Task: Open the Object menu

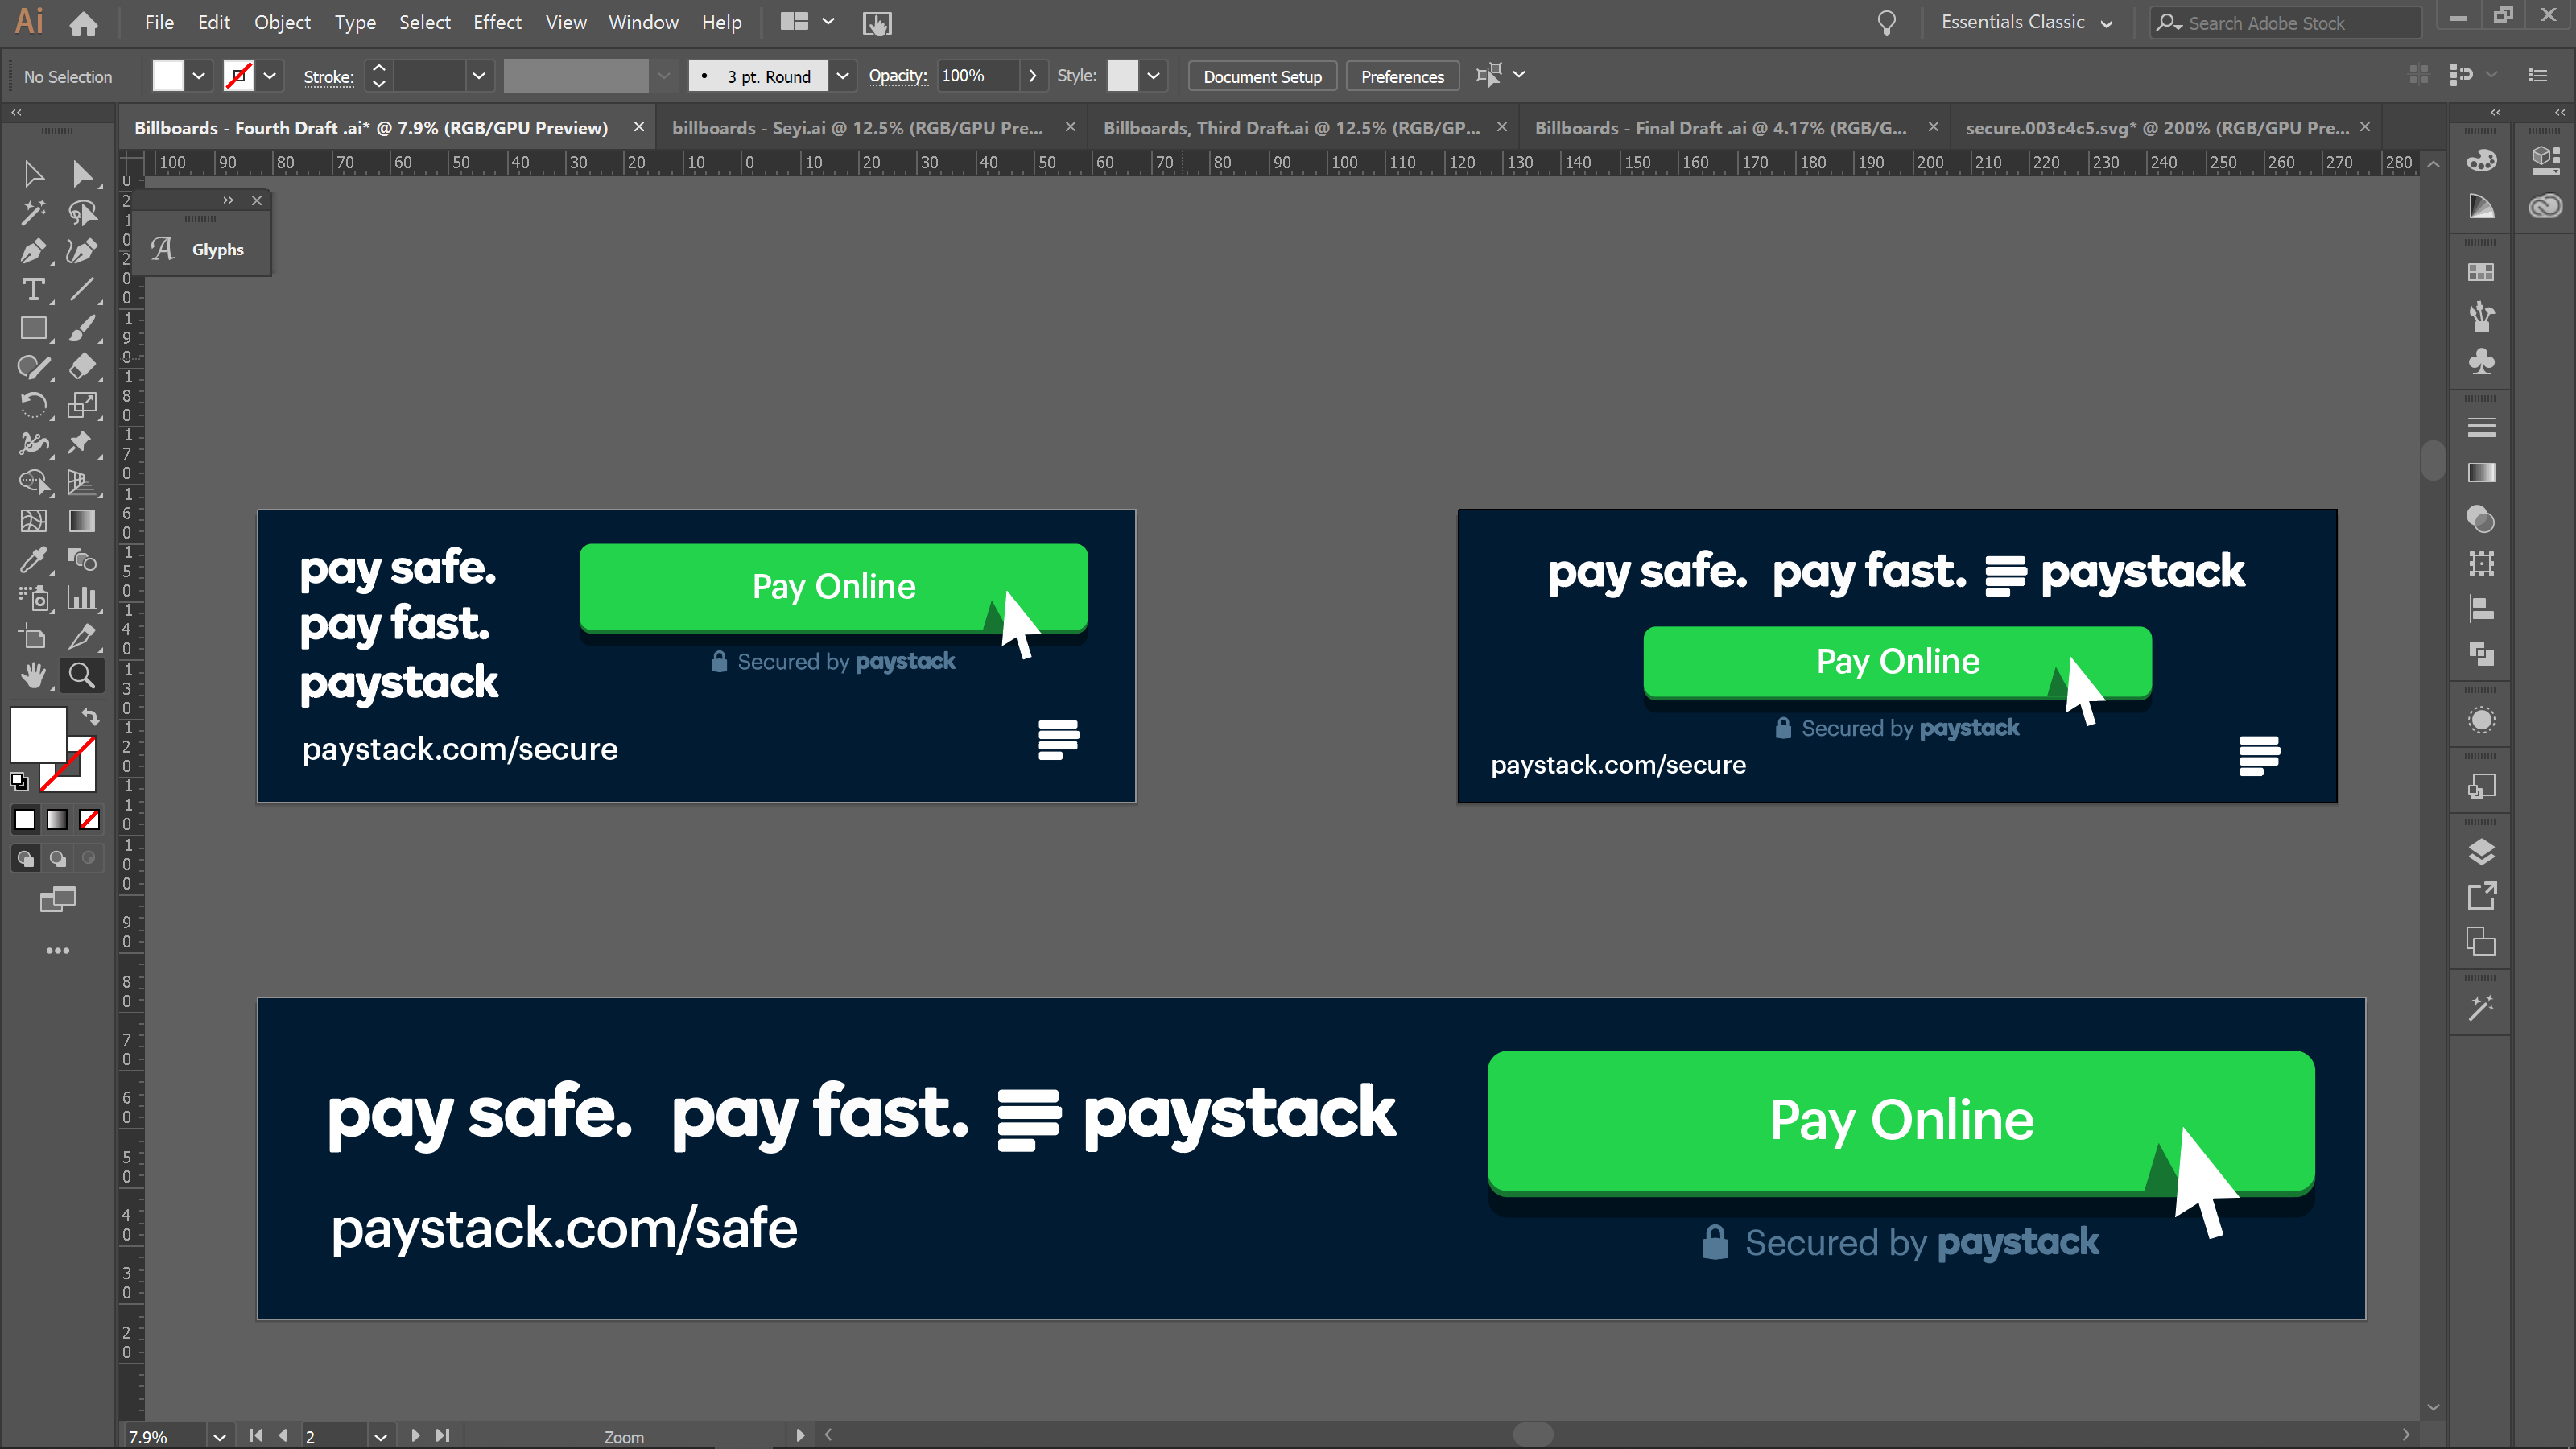Action: coord(282,22)
